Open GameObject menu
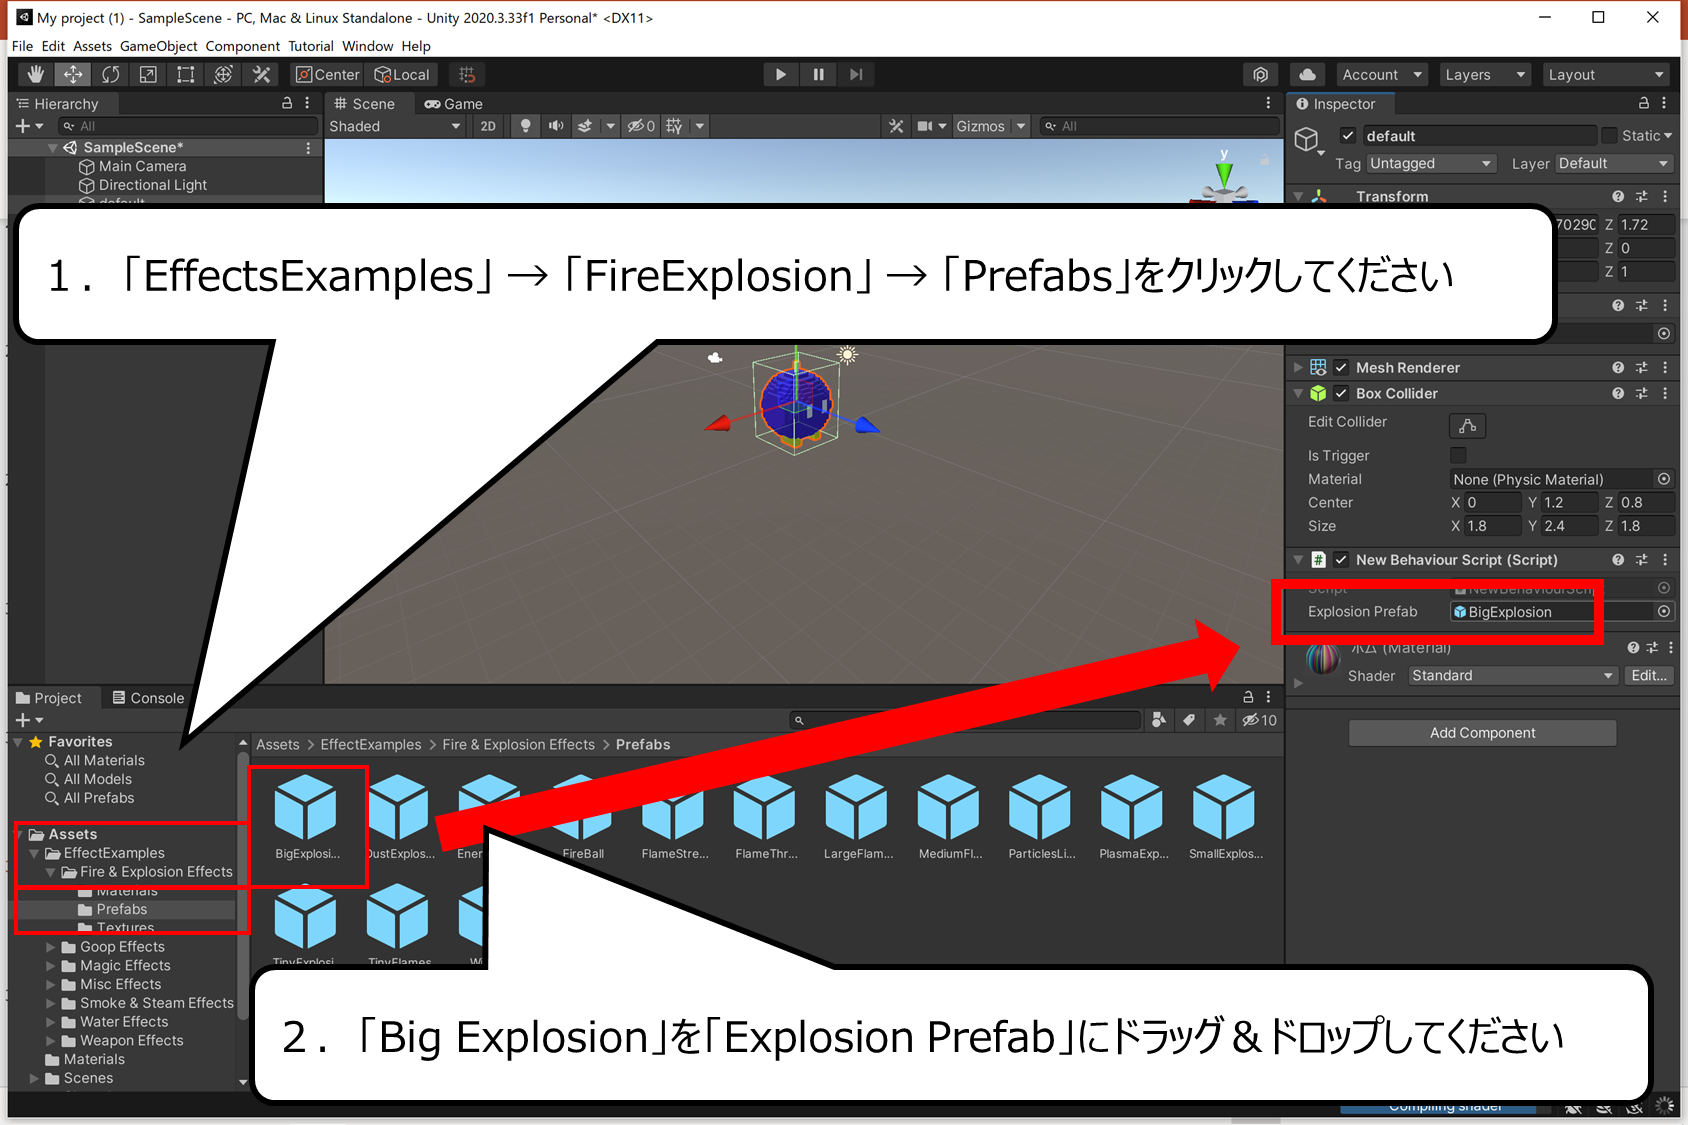 point(158,46)
